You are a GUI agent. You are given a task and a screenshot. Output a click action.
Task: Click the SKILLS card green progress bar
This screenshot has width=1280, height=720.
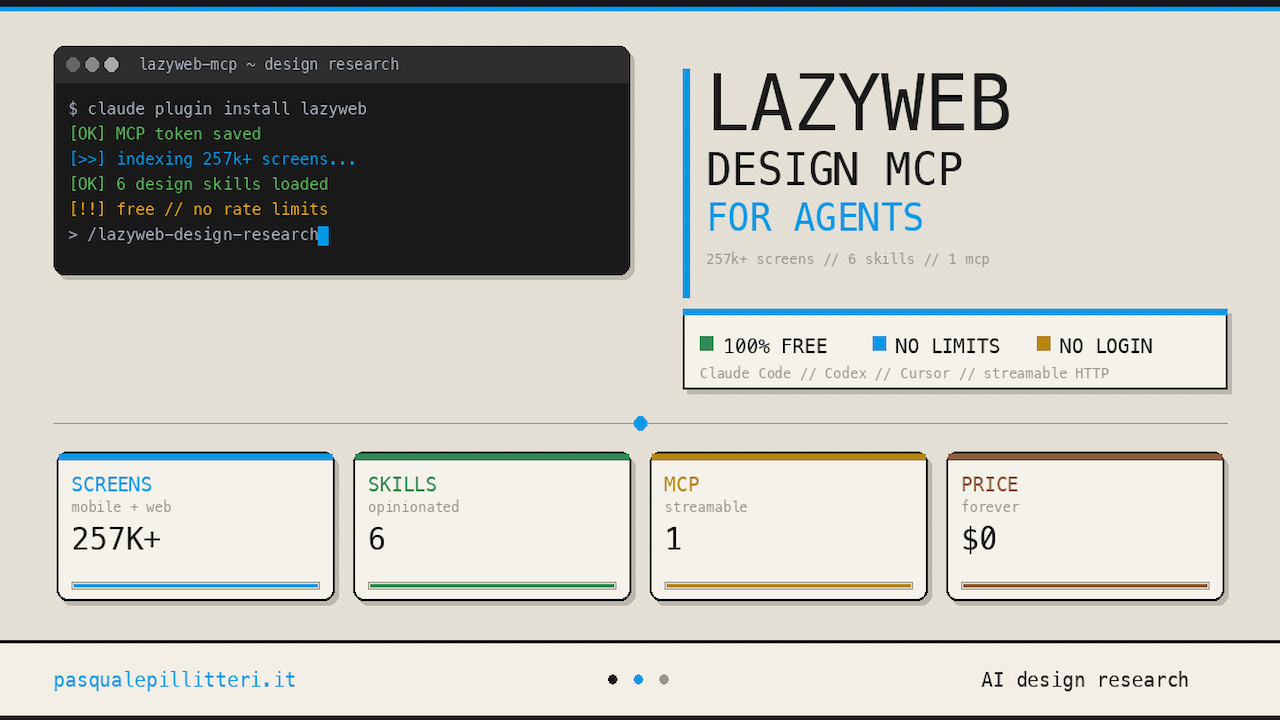pyautogui.click(x=492, y=586)
